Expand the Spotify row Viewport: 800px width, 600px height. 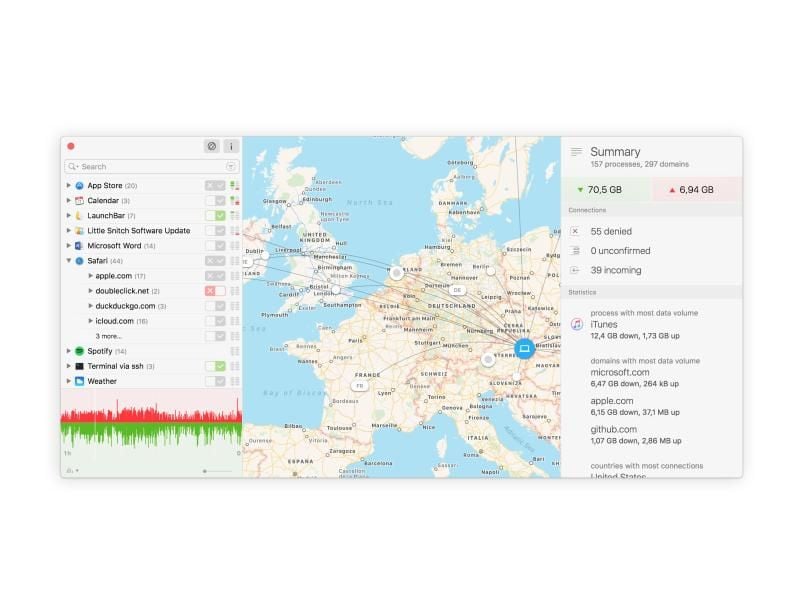[69, 351]
